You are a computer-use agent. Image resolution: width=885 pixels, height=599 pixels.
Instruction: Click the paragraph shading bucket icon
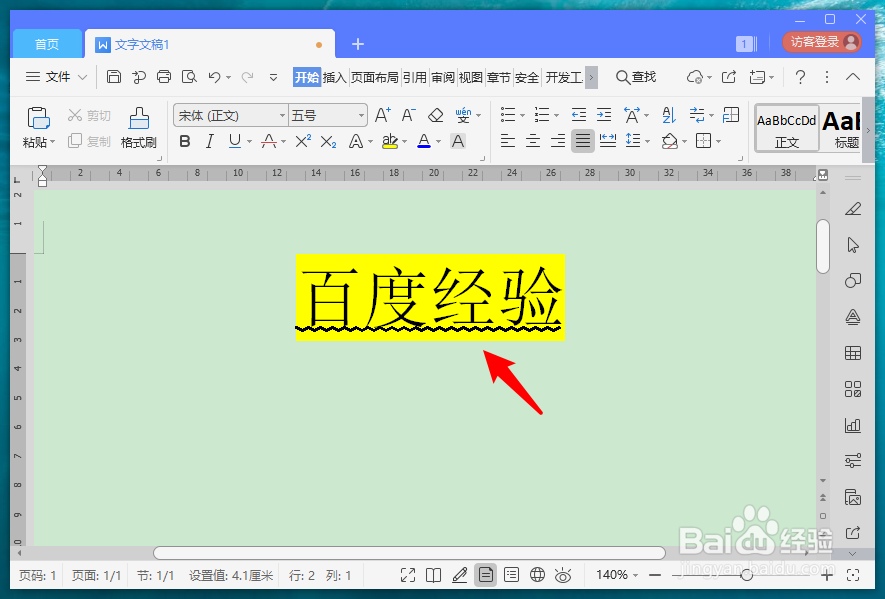tap(669, 141)
